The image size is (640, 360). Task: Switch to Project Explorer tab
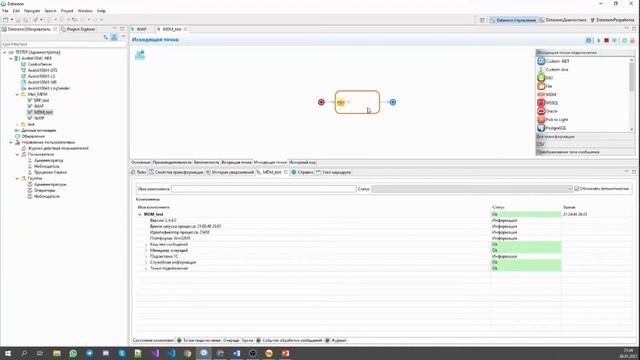[x=78, y=29]
